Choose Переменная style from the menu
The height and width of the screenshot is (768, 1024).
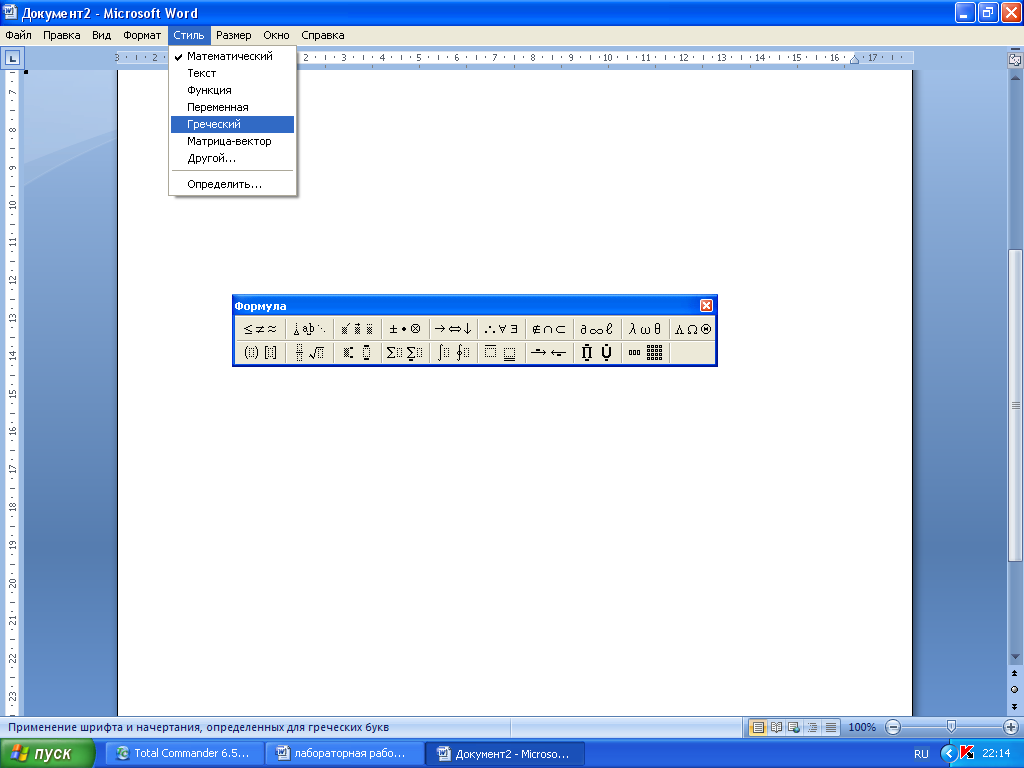coord(232,107)
